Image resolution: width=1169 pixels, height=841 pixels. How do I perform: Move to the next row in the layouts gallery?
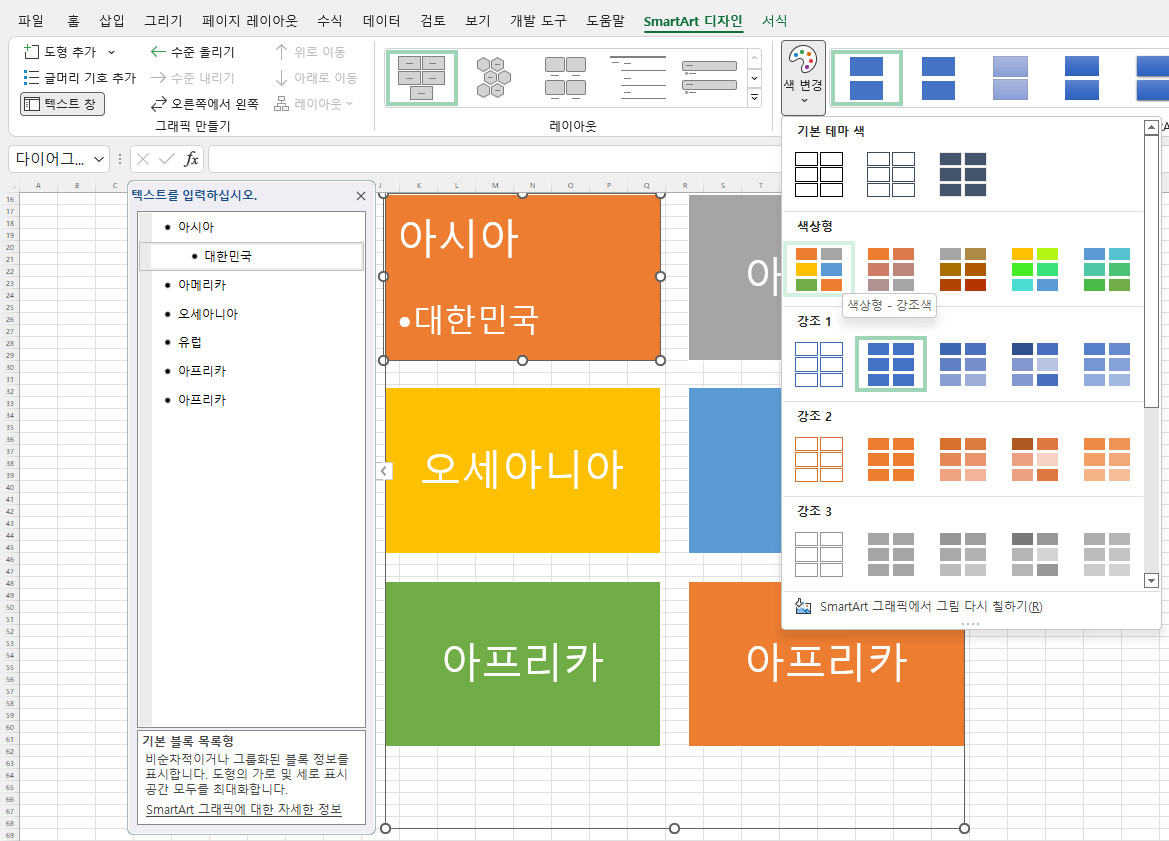[x=754, y=78]
